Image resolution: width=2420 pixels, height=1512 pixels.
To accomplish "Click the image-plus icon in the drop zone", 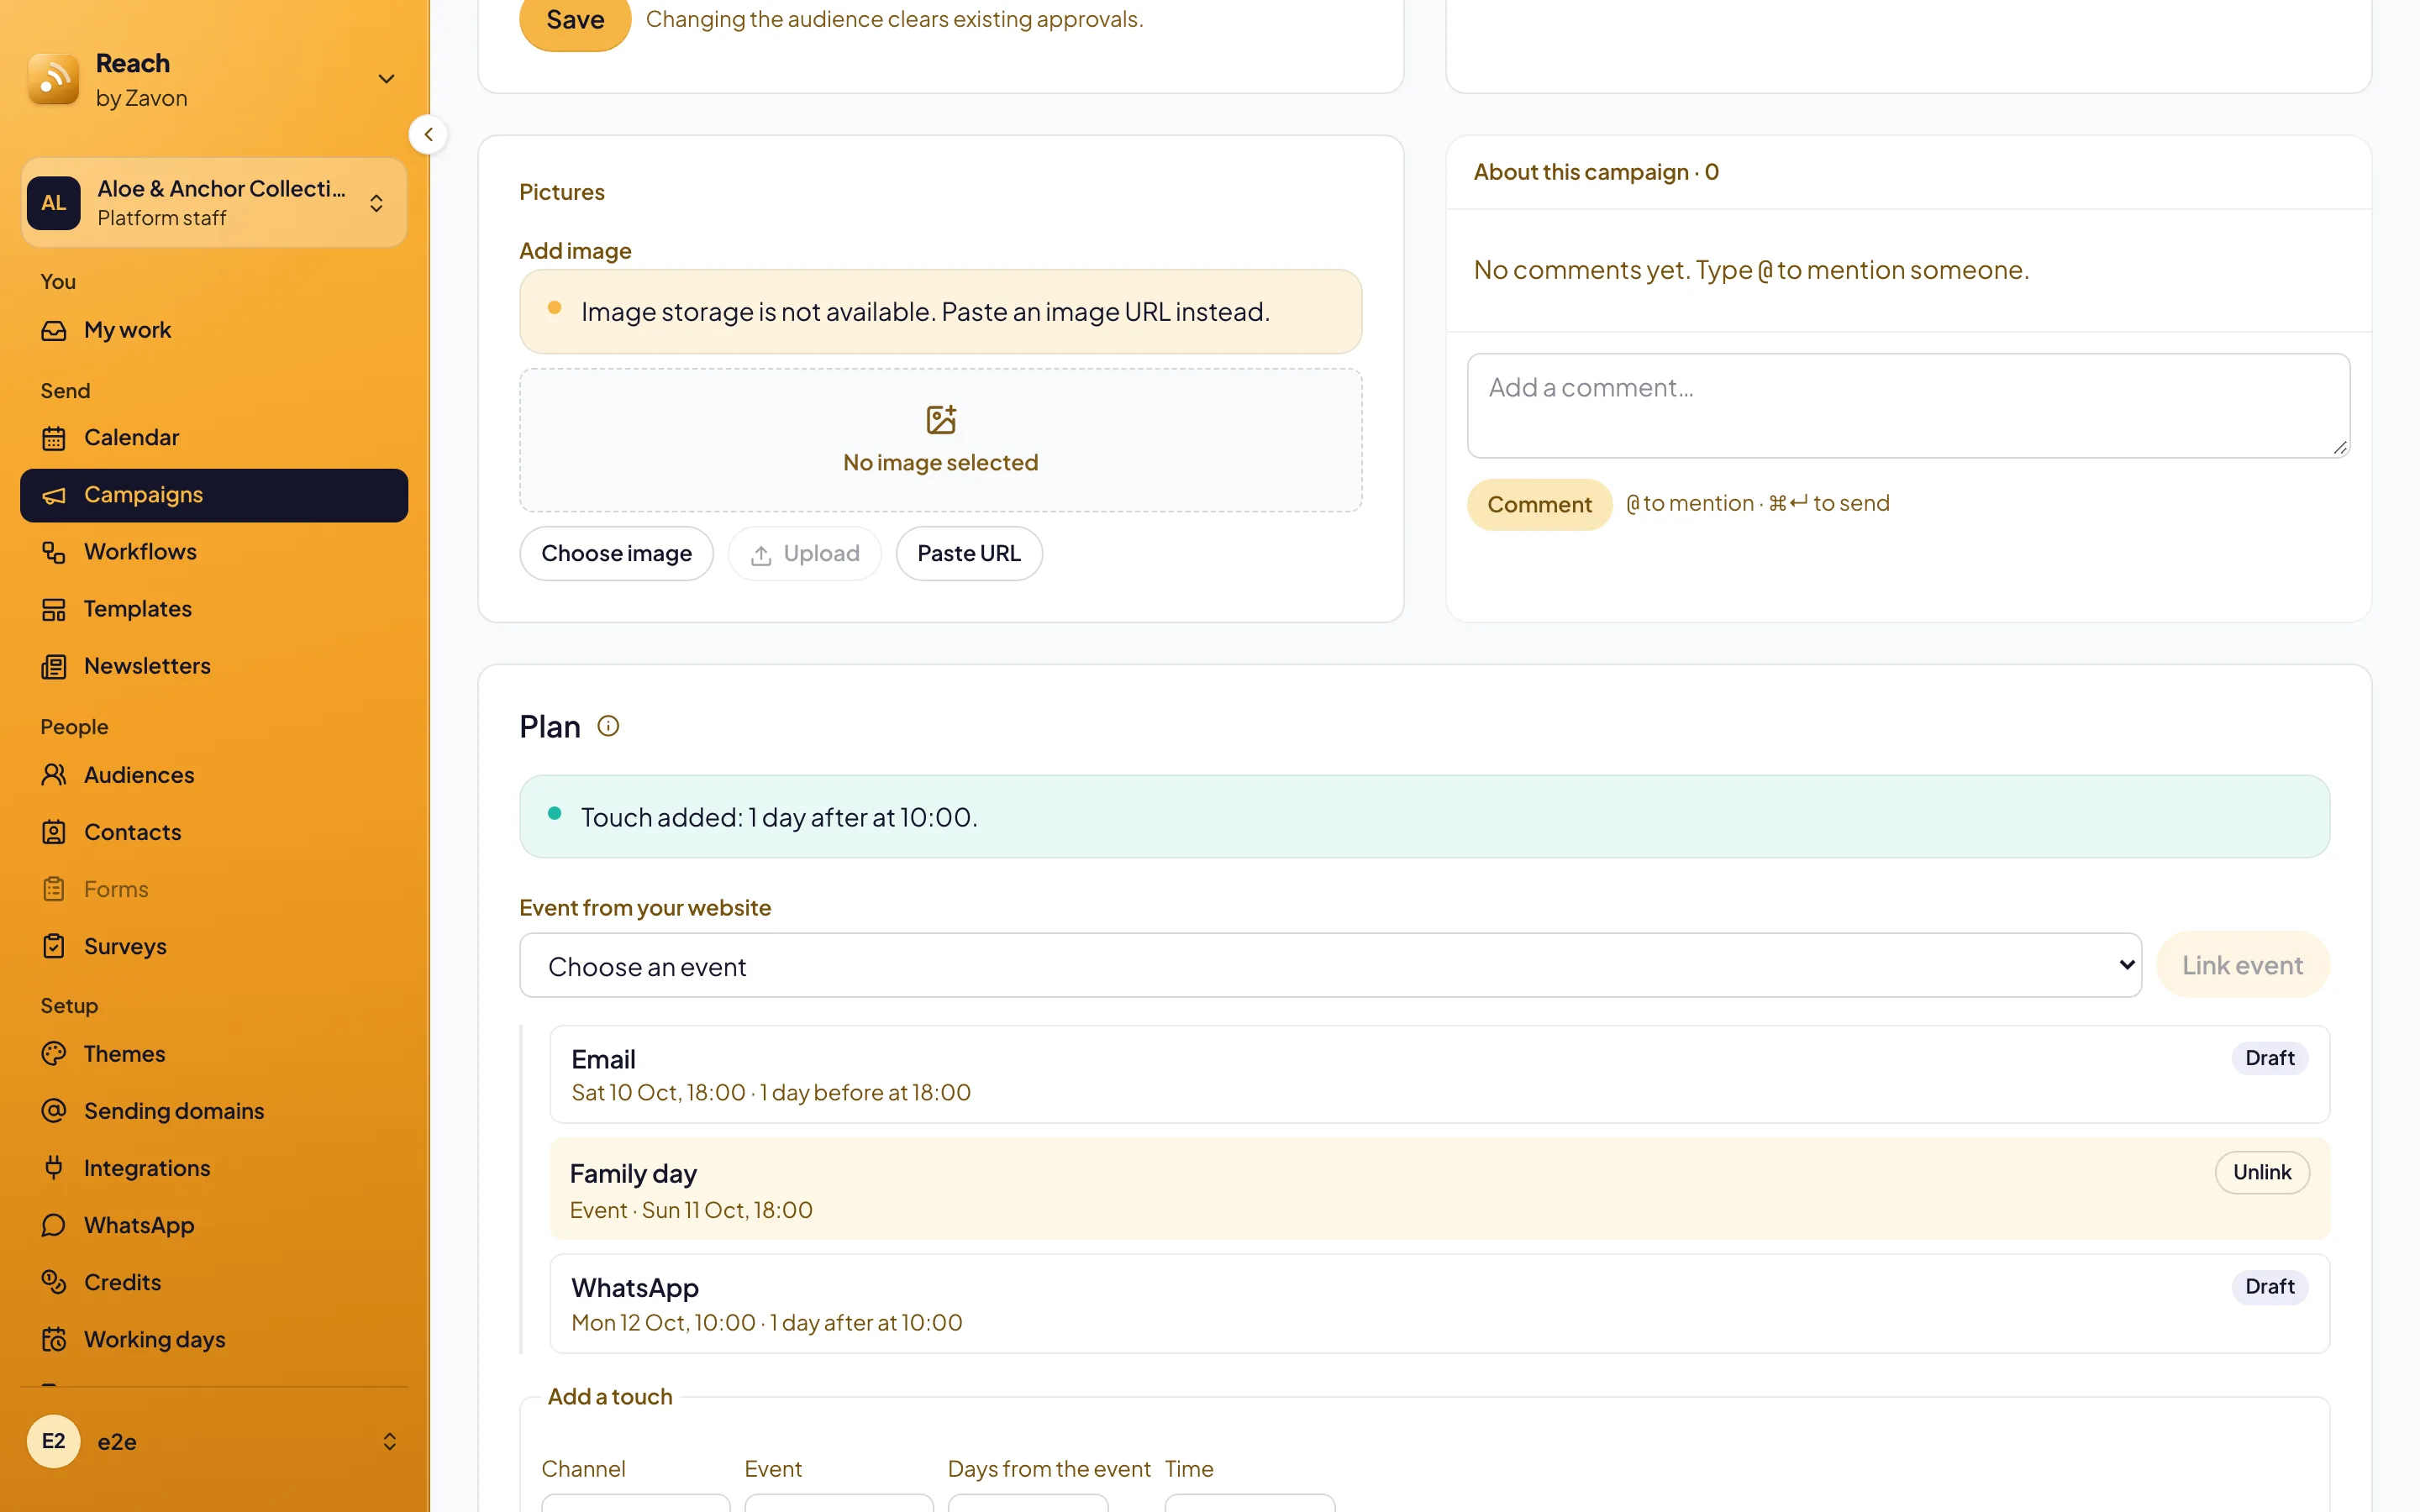I will [x=941, y=419].
